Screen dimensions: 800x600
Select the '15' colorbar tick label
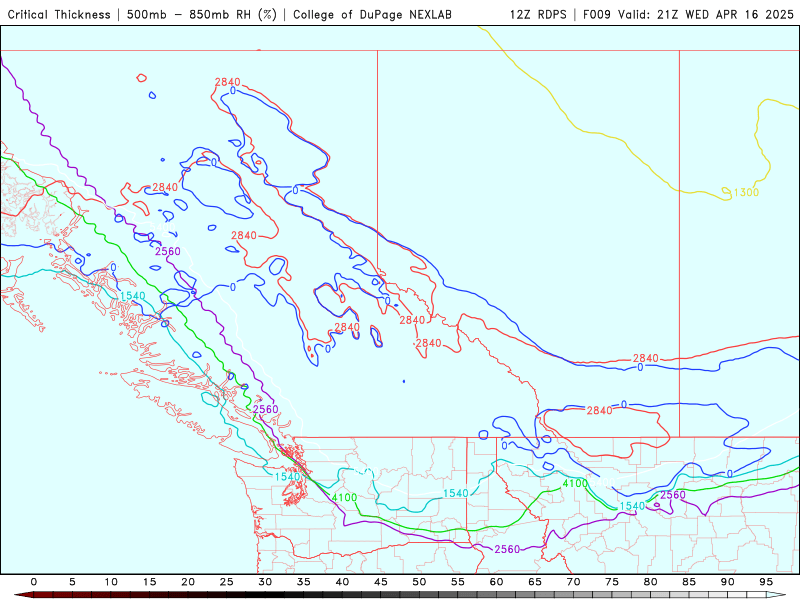(149, 582)
